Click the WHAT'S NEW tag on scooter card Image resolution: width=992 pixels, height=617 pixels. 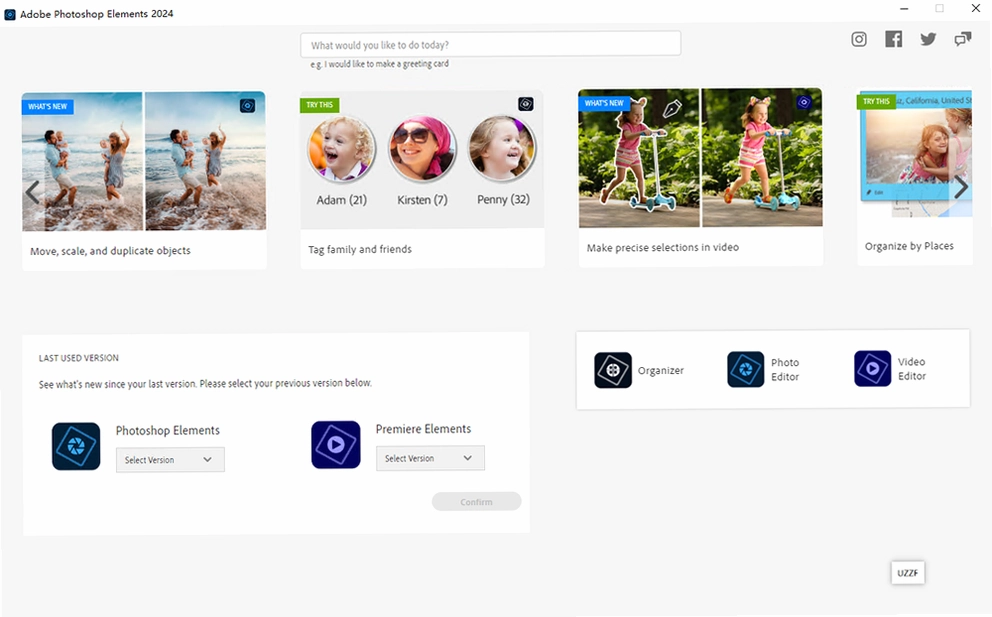click(604, 103)
